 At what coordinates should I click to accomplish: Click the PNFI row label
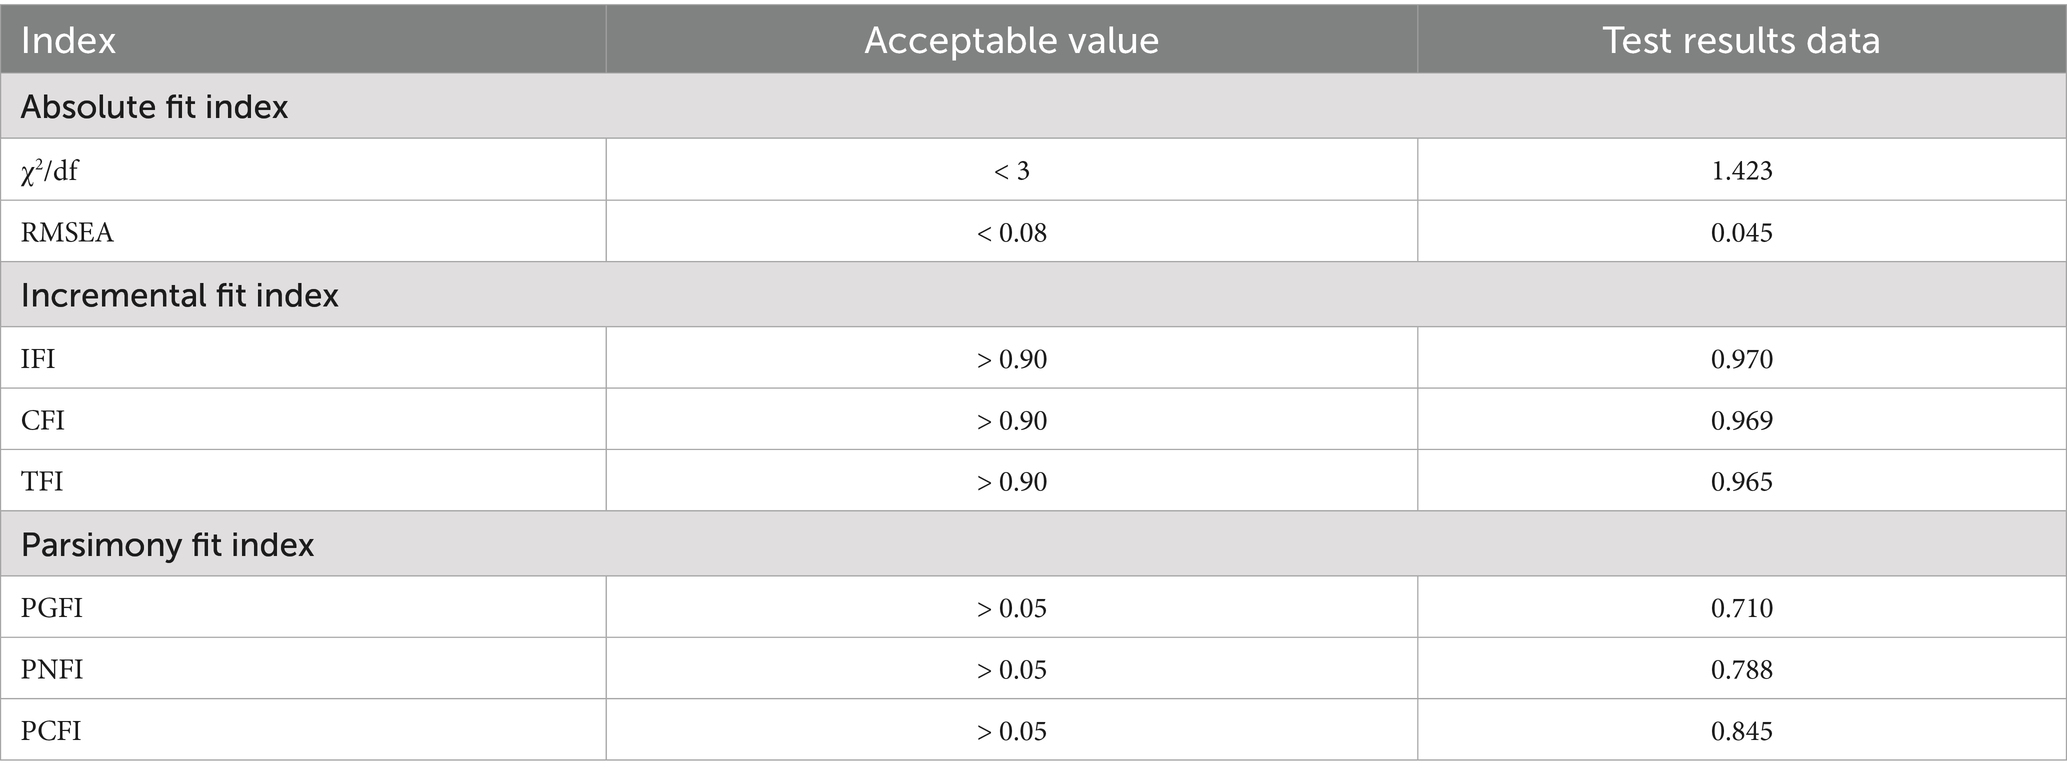[x=52, y=669]
